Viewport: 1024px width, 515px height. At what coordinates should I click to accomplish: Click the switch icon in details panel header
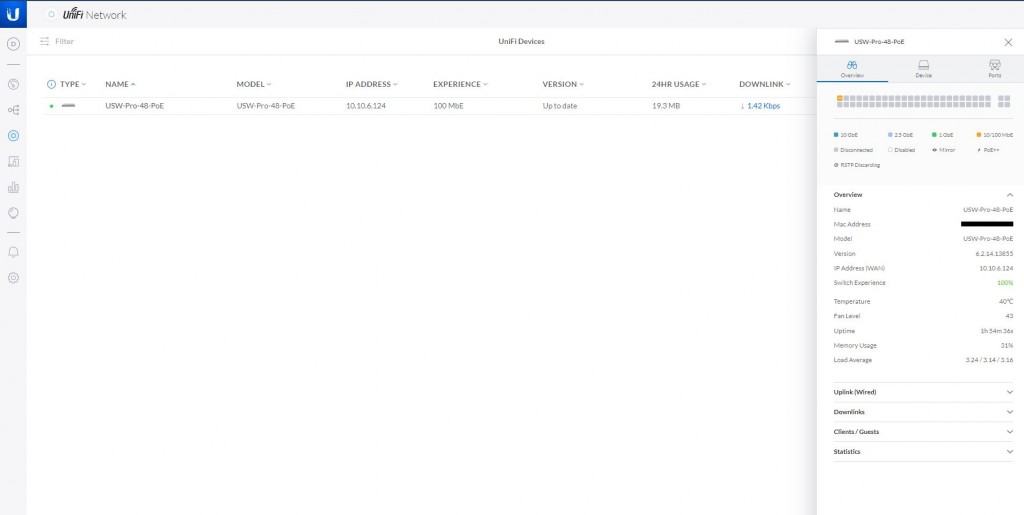click(x=842, y=42)
